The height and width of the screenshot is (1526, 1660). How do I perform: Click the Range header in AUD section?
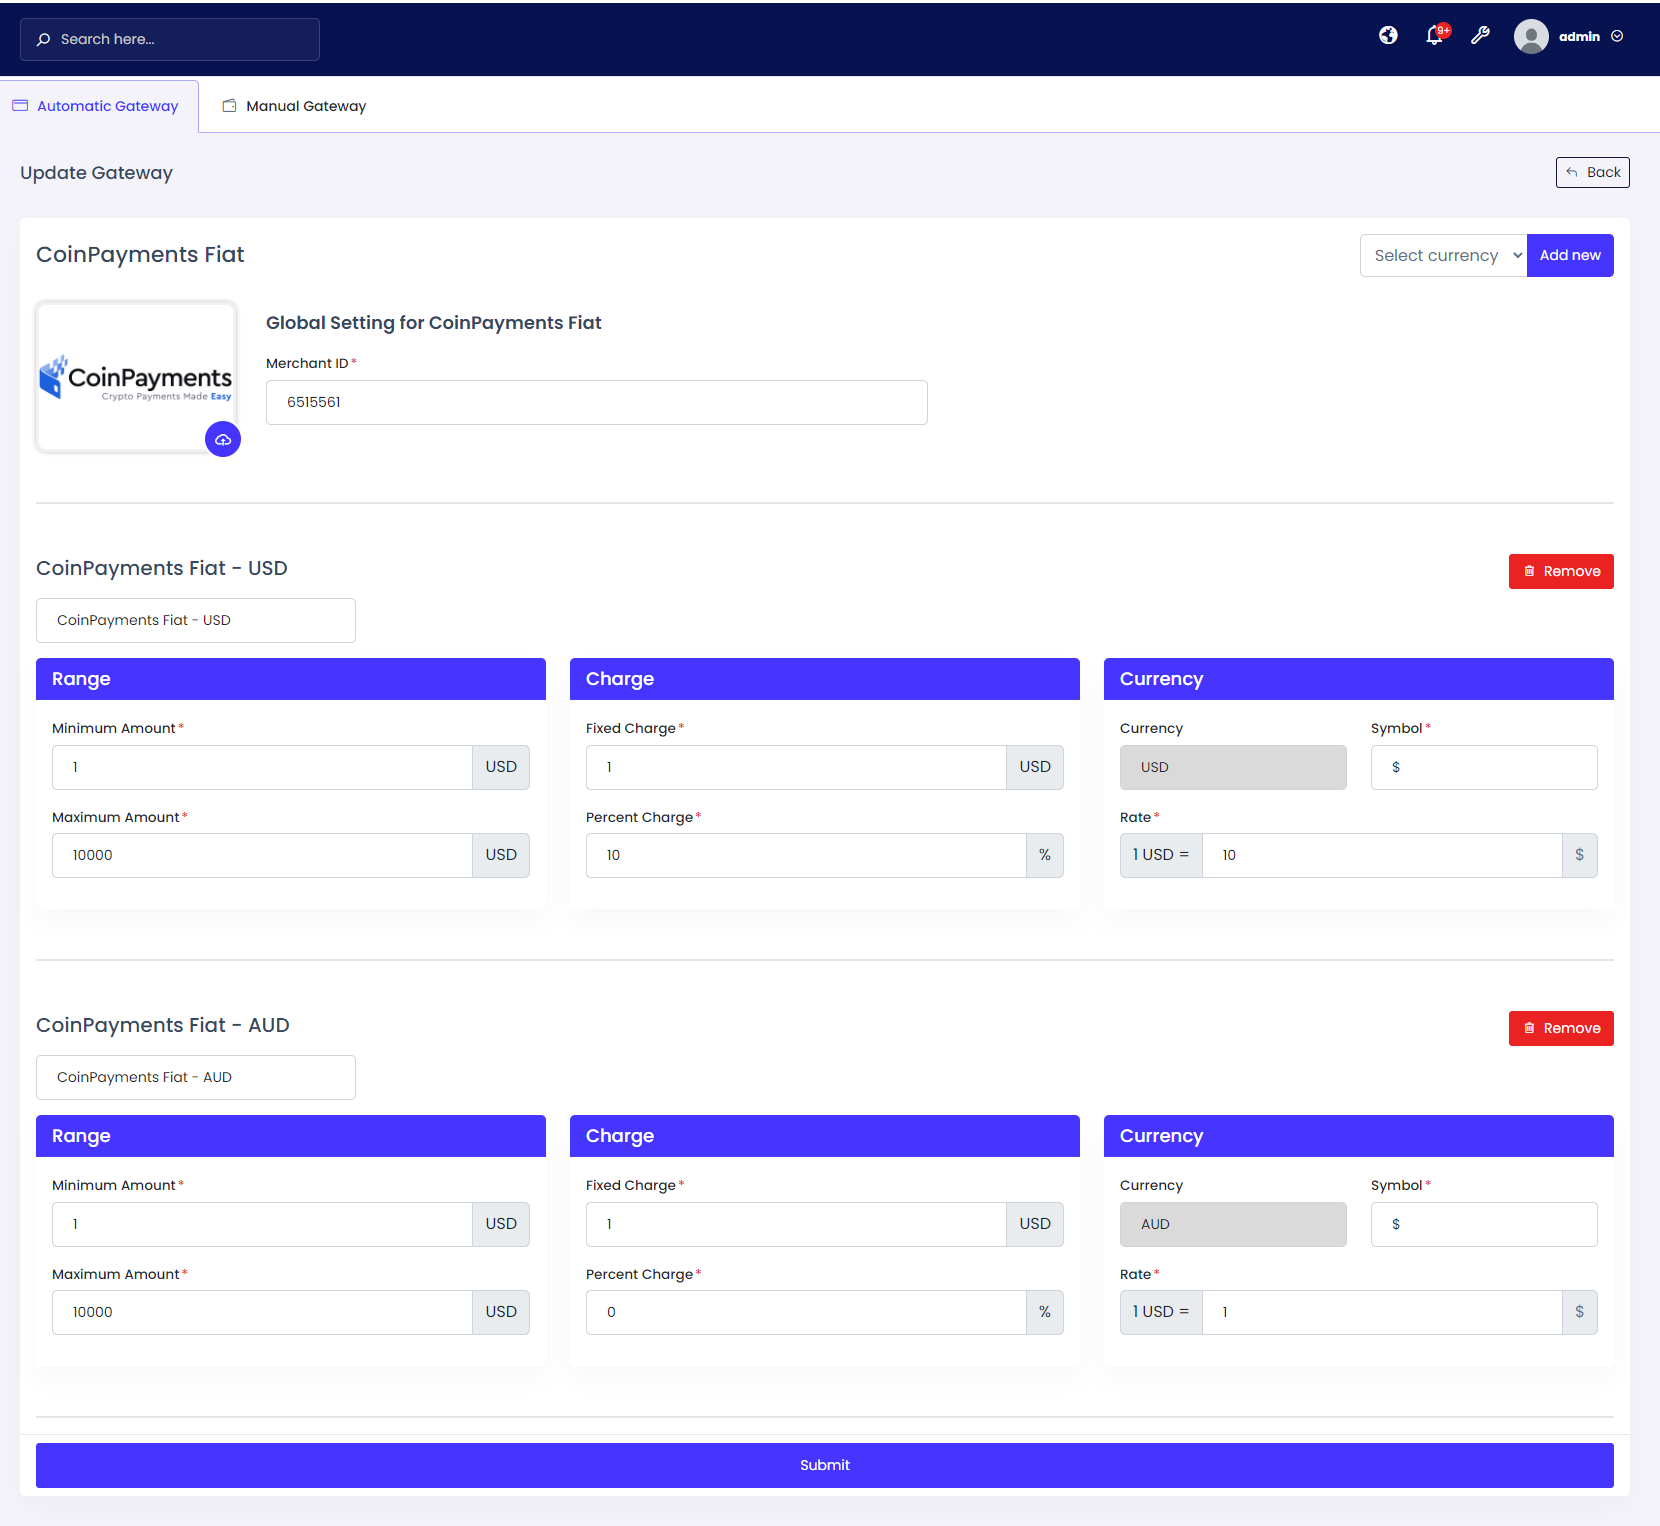click(x=291, y=1136)
